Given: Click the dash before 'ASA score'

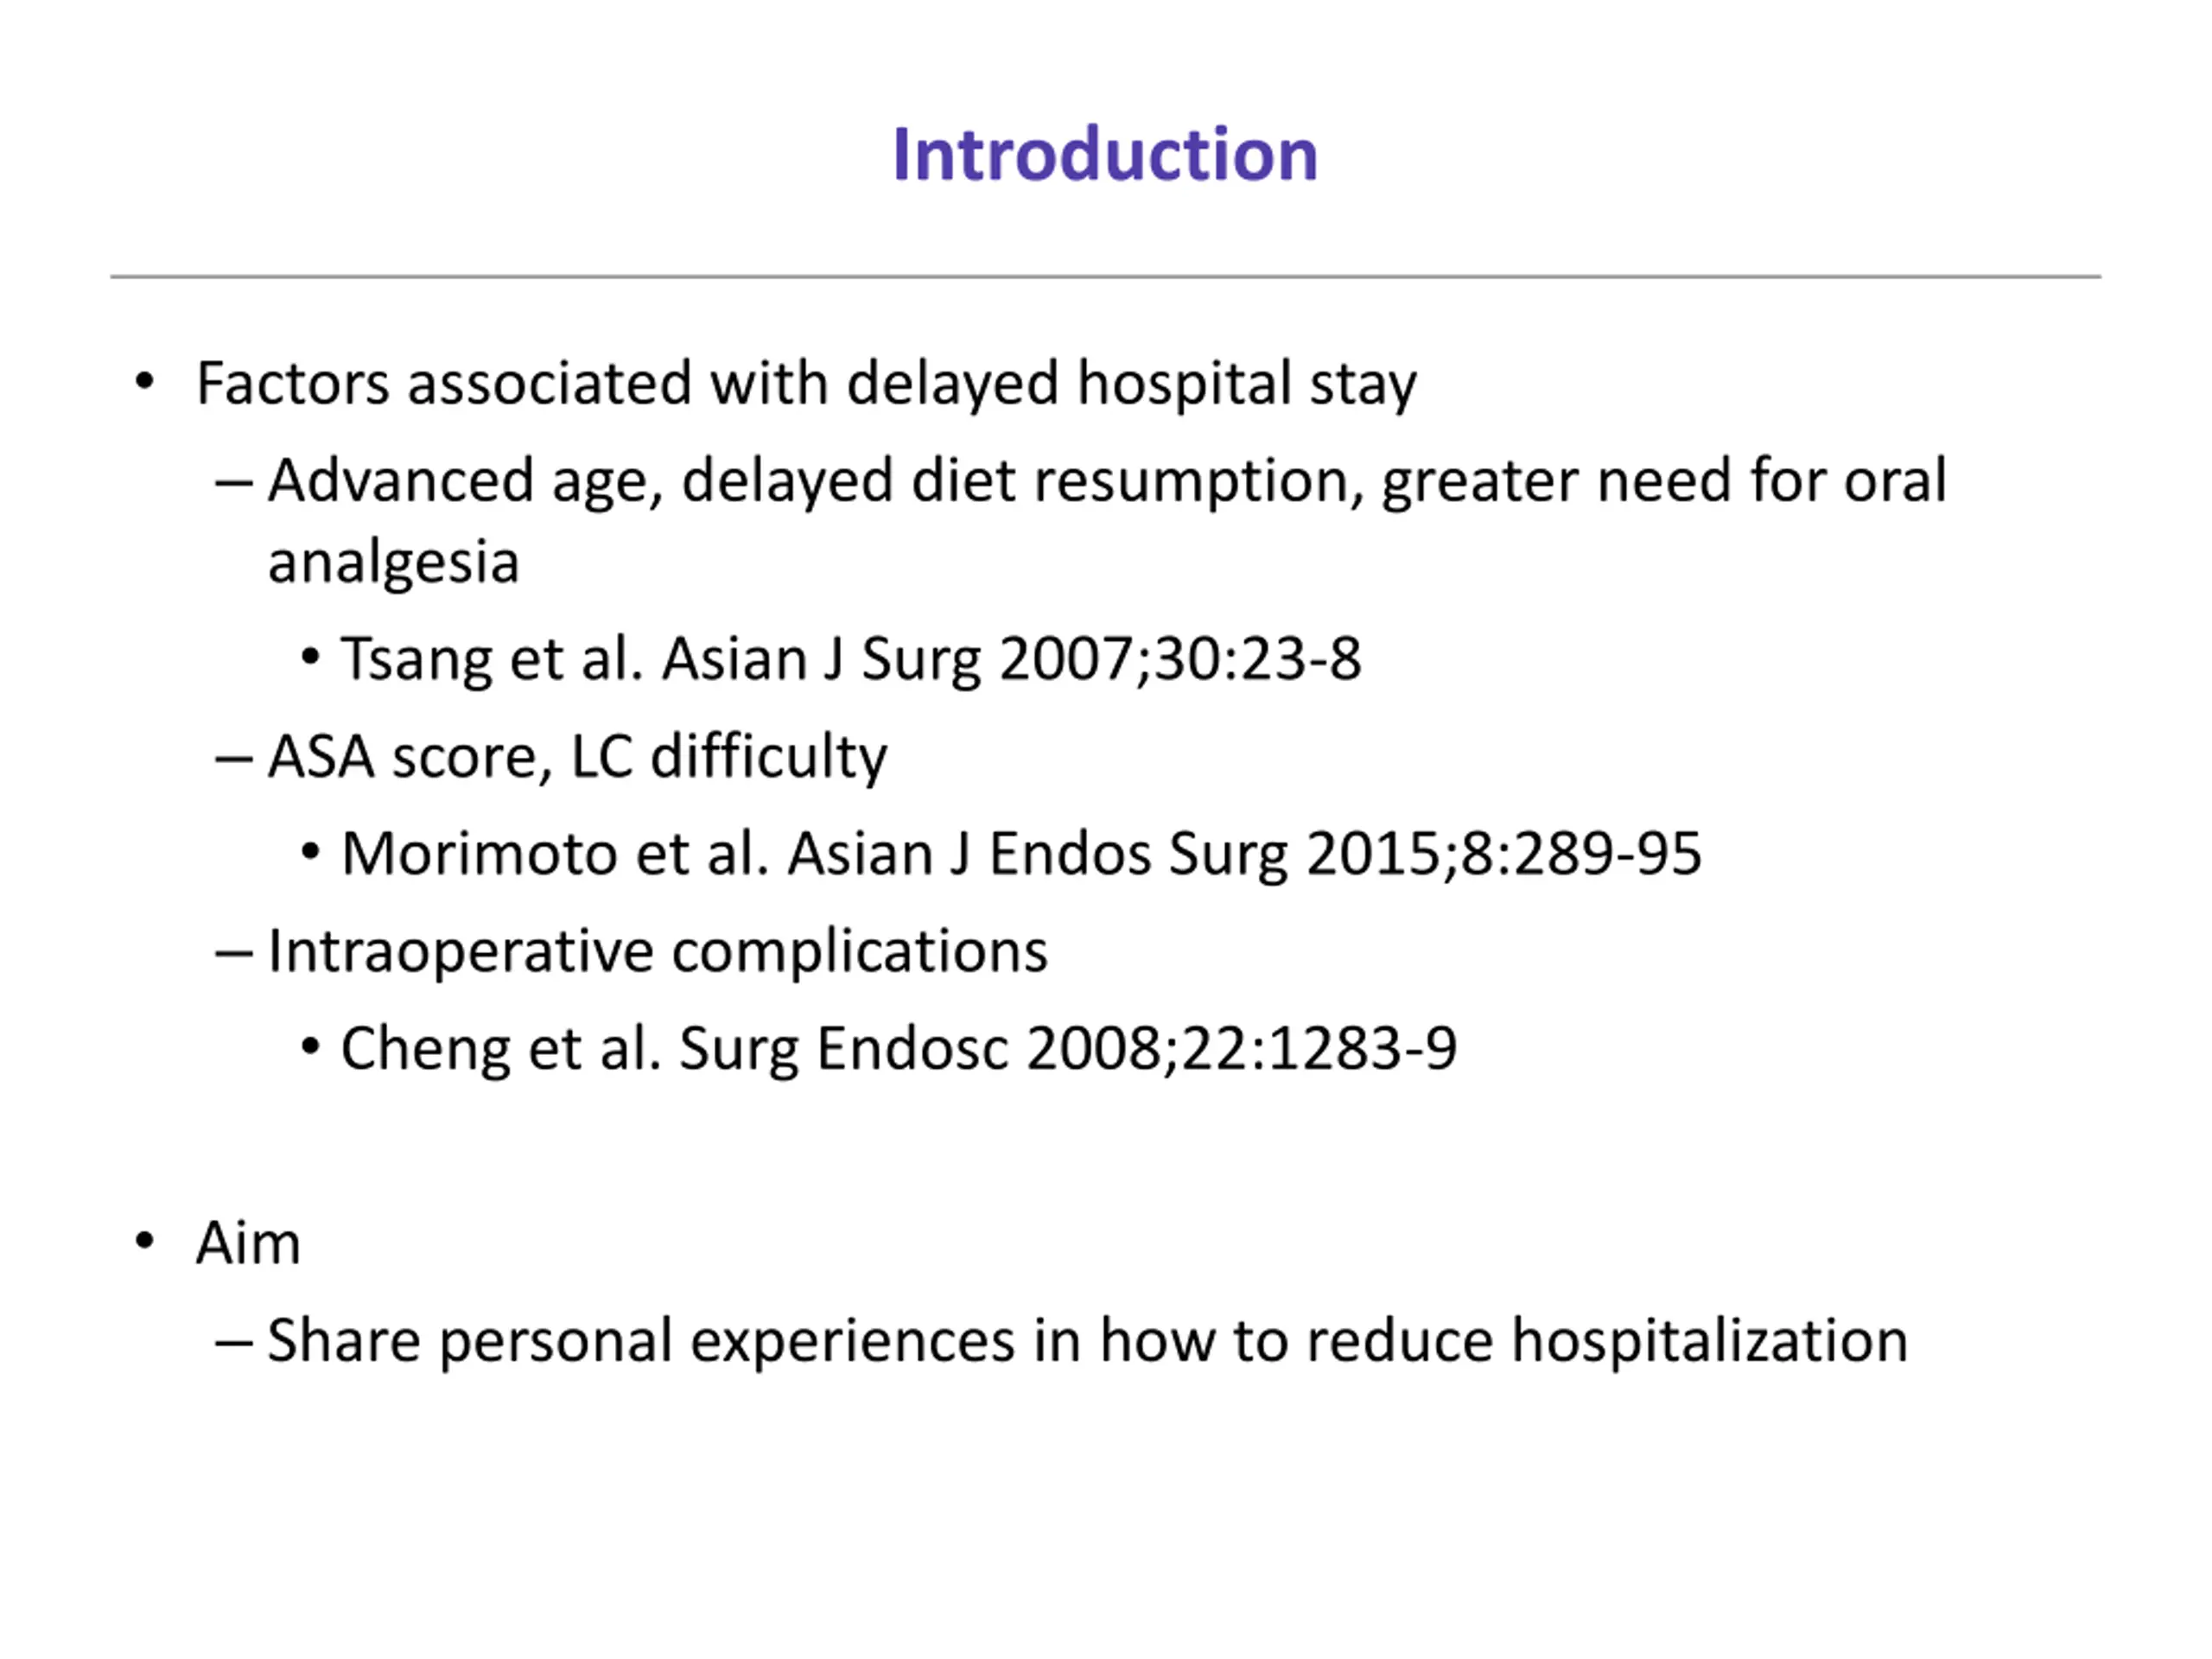Looking at the screenshot, I should tap(233, 759).
